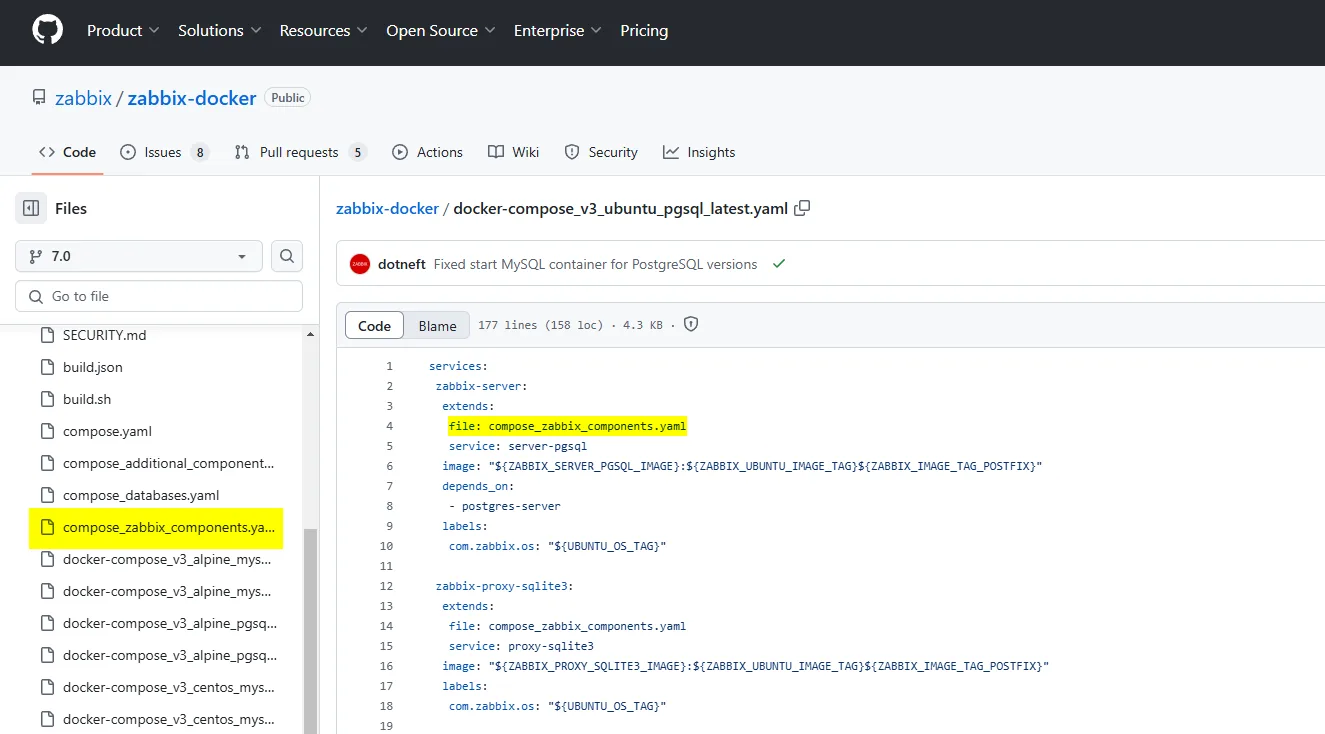The width and height of the screenshot is (1325, 734).
Task: Click file icon next to compose.yaml
Action: coord(46,431)
